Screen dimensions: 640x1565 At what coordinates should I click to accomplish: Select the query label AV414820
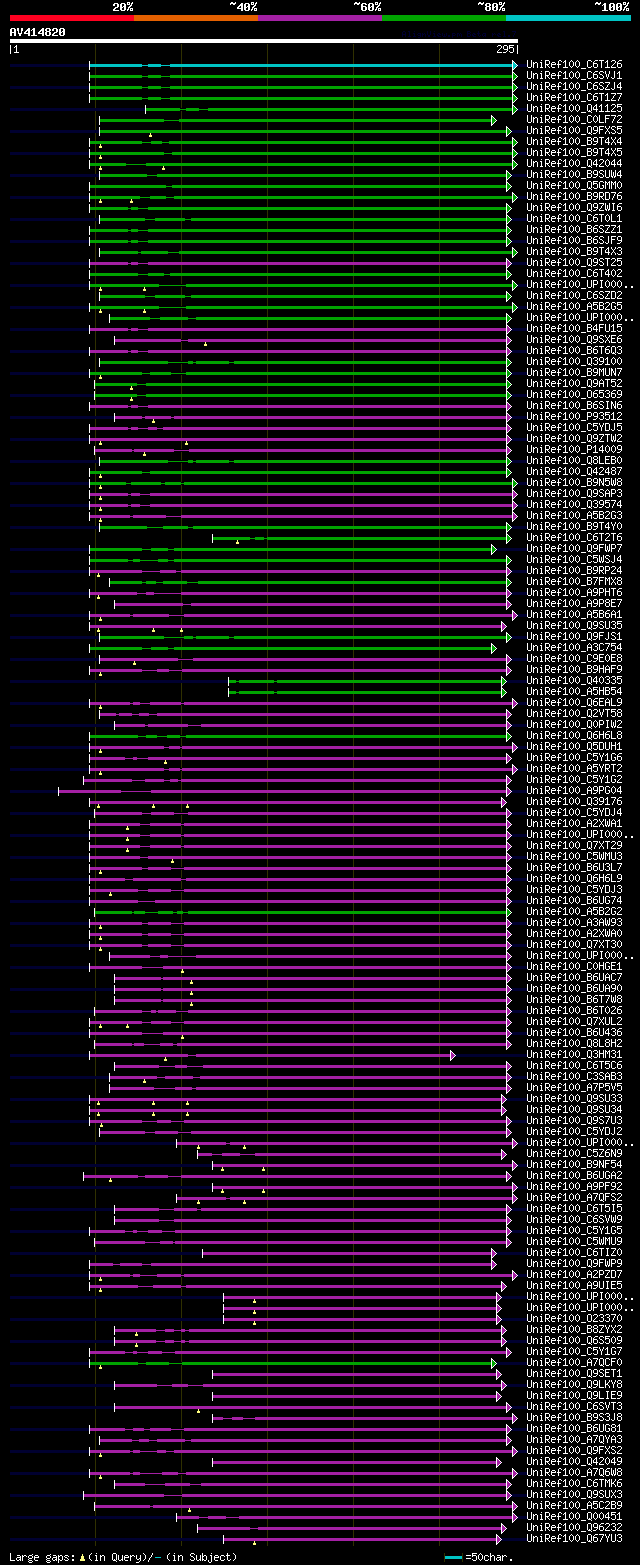(x=38, y=32)
